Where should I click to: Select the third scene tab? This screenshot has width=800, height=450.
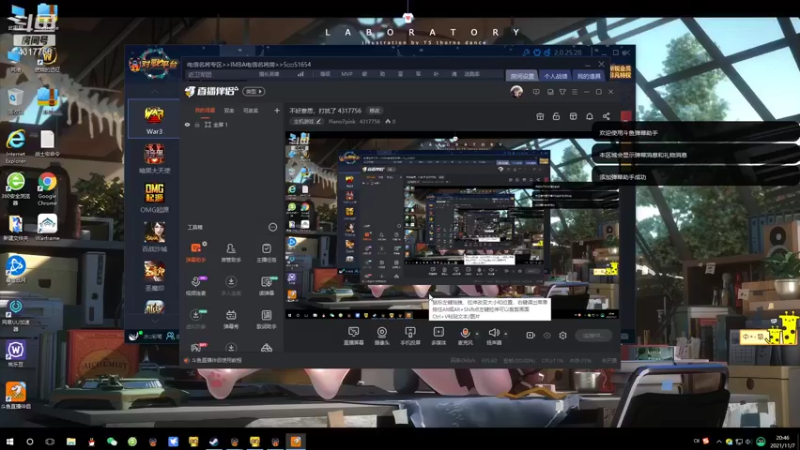click(x=251, y=110)
